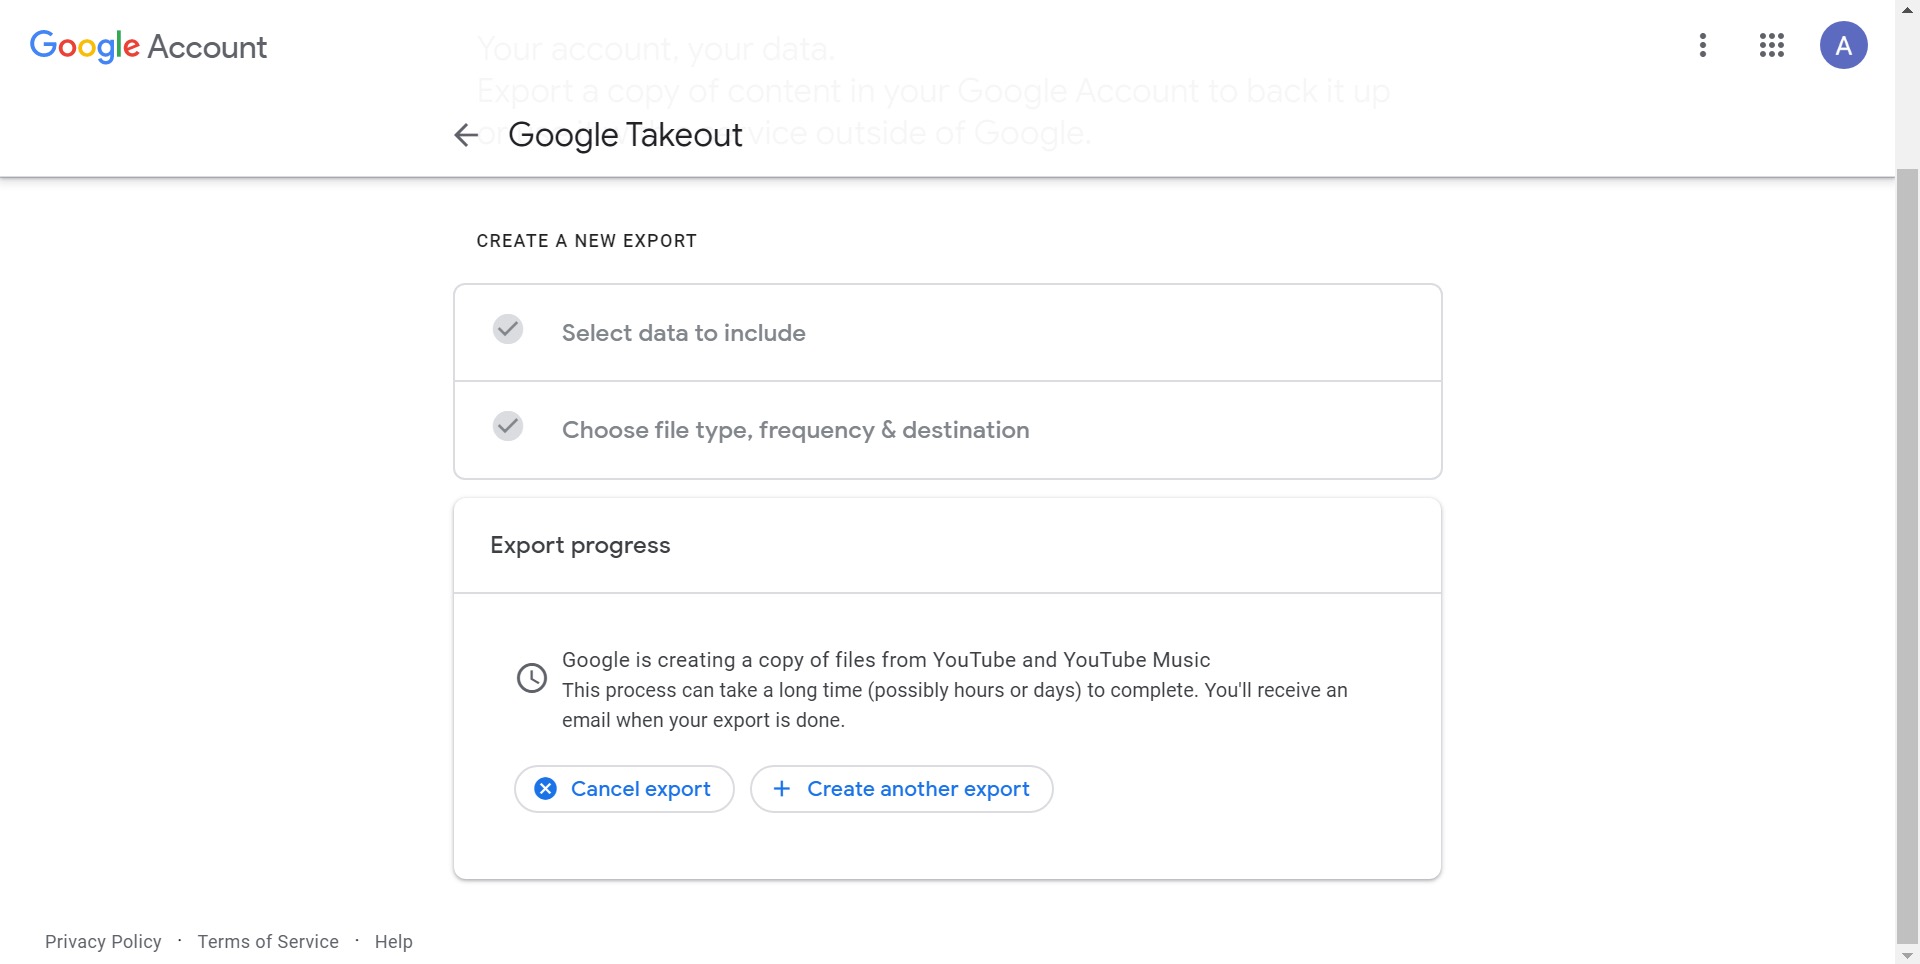Click the Export progress section header
The width and height of the screenshot is (1920, 964).
[580, 545]
